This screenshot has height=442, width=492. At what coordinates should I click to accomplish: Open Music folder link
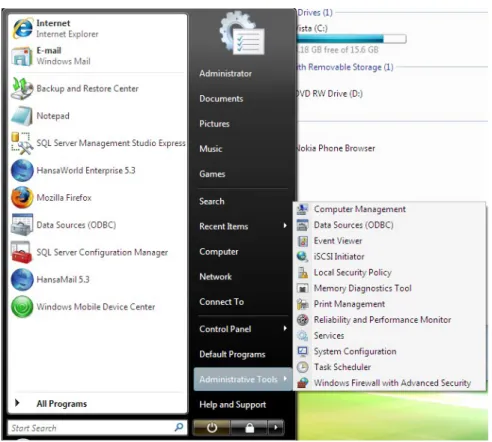point(211,149)
